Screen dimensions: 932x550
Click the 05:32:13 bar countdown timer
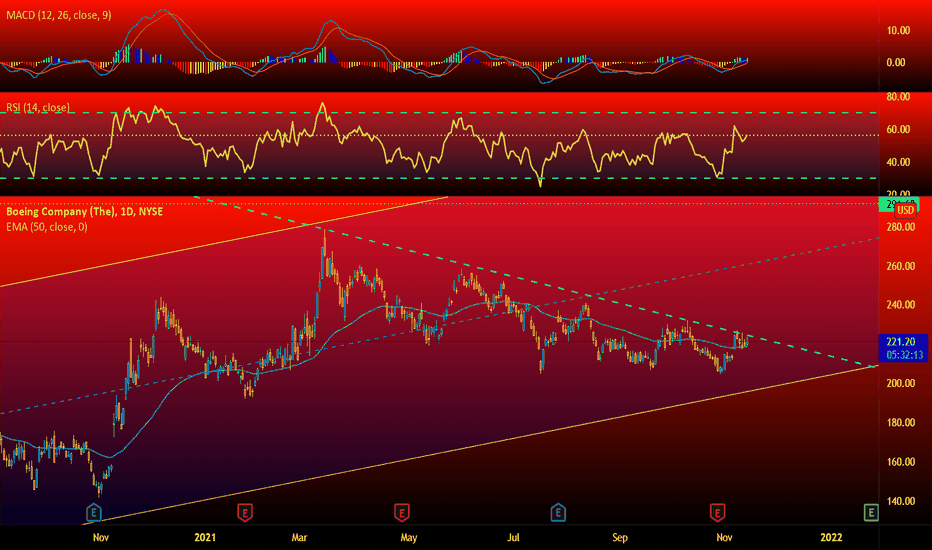pyautogui.click(x=905, y=355)
